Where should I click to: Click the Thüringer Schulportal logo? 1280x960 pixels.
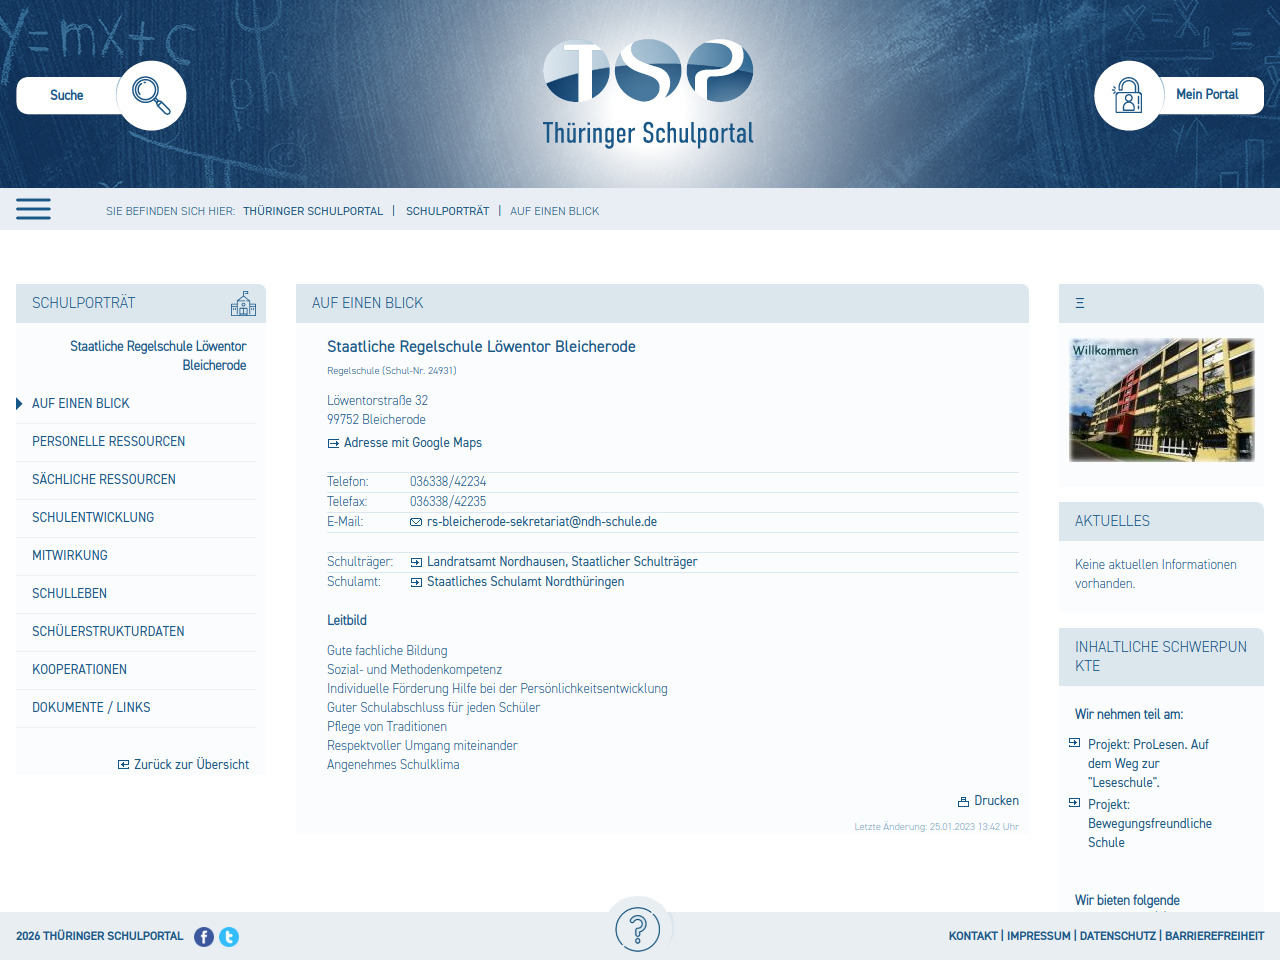(648, 92)
